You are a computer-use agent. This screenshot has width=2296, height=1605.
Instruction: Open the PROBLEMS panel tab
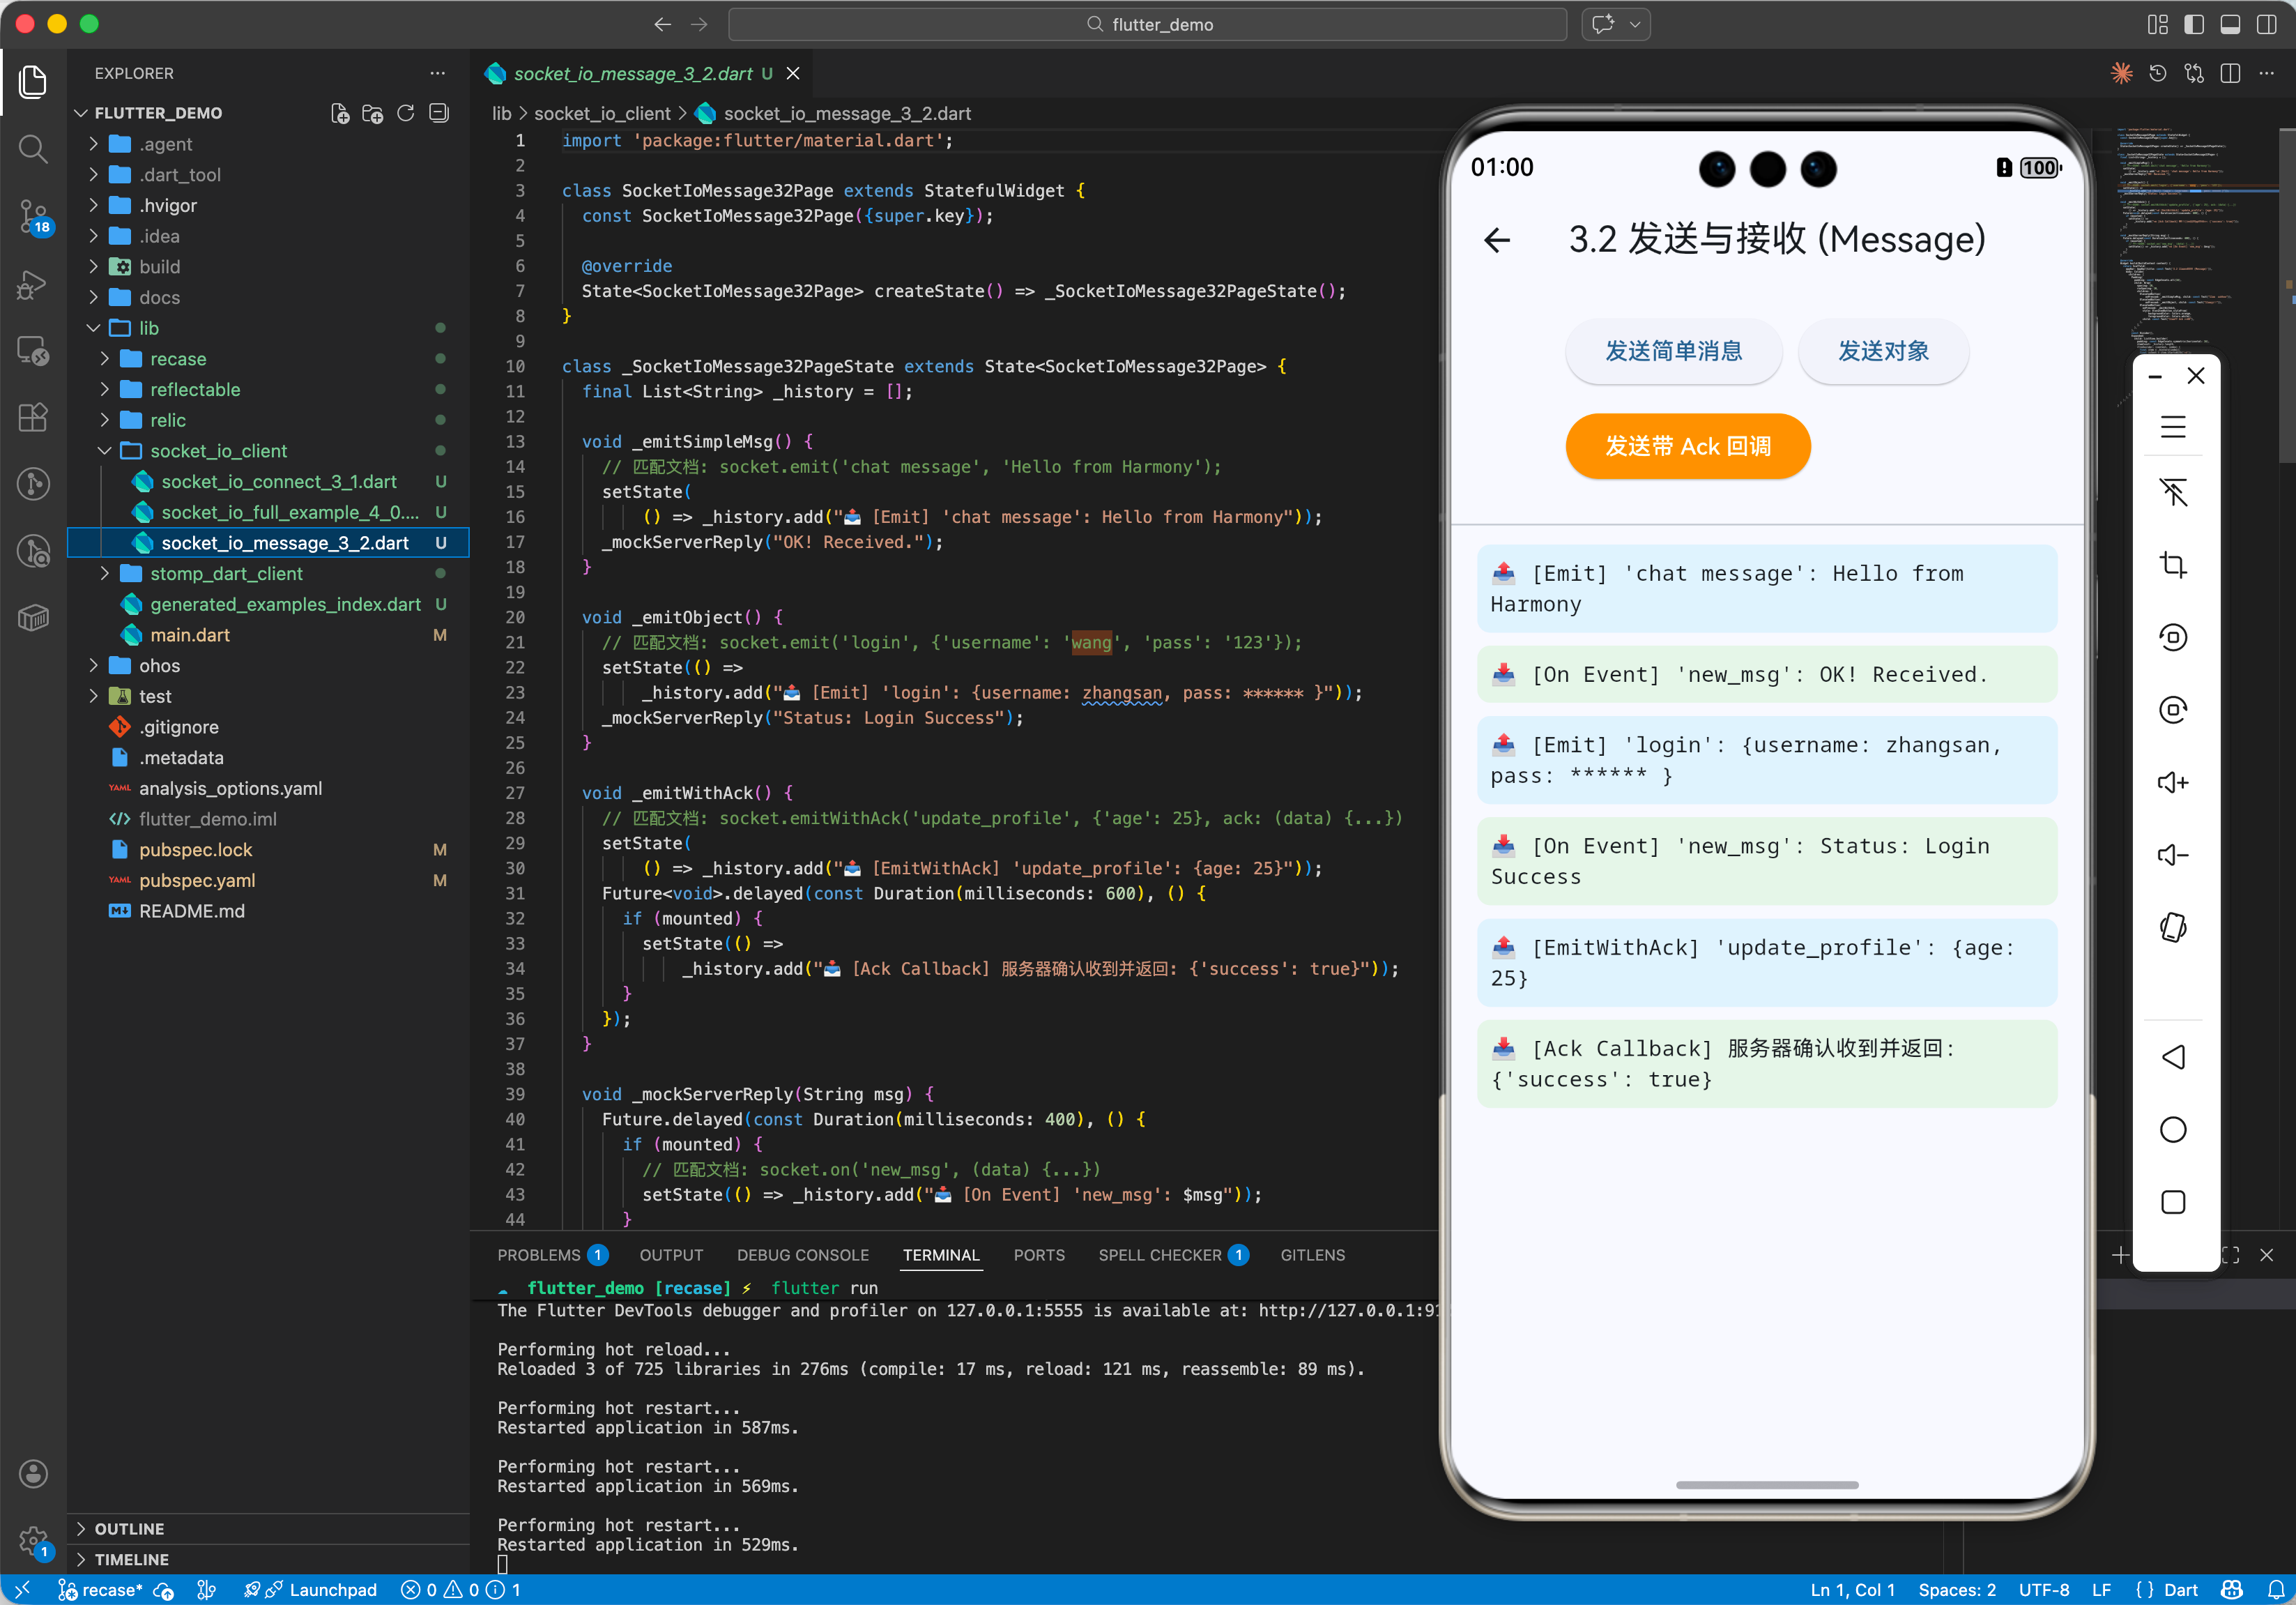pyautogui.click(x=539, y=1255)
